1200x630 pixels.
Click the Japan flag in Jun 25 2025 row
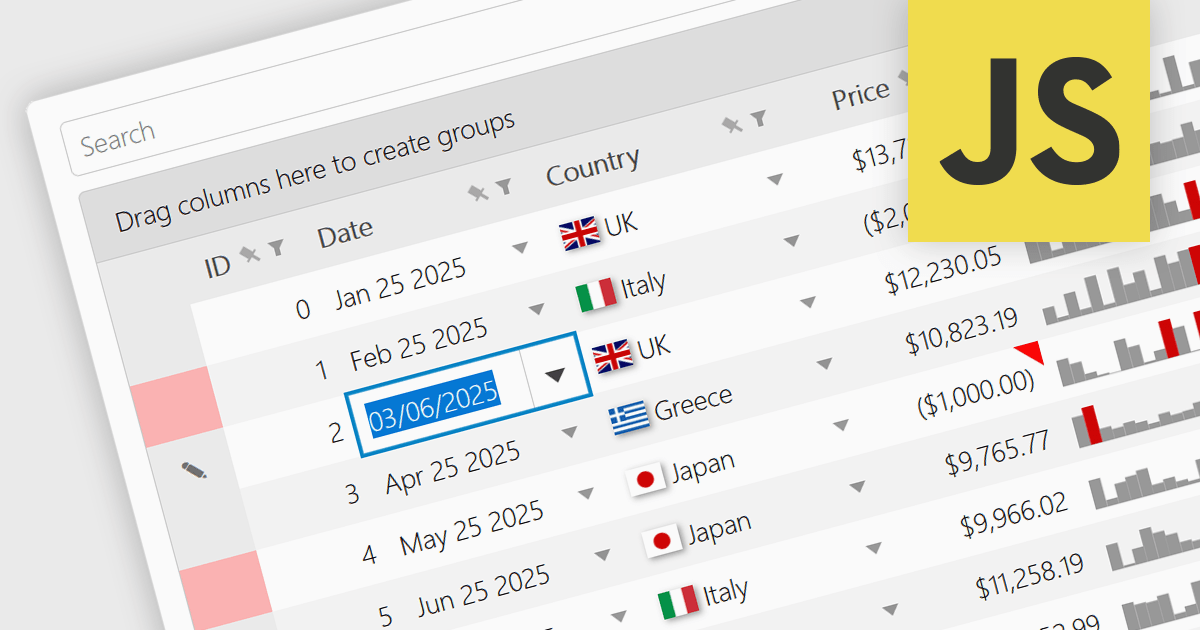coord(661,540)
